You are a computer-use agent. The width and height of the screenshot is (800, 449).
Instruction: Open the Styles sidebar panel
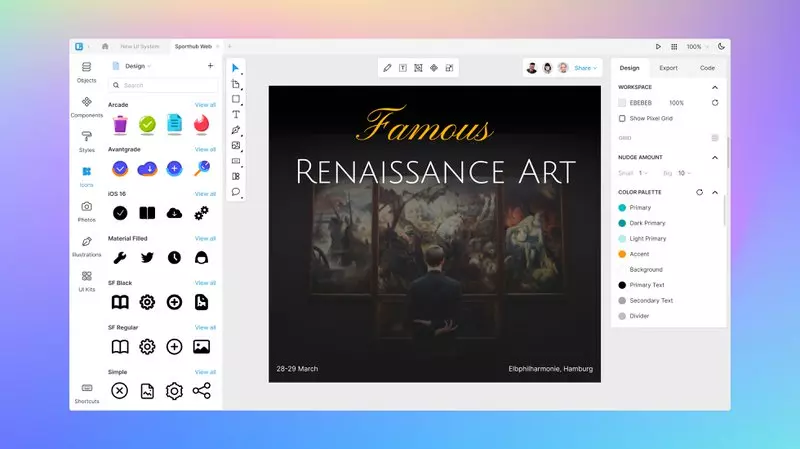(86, 141)
